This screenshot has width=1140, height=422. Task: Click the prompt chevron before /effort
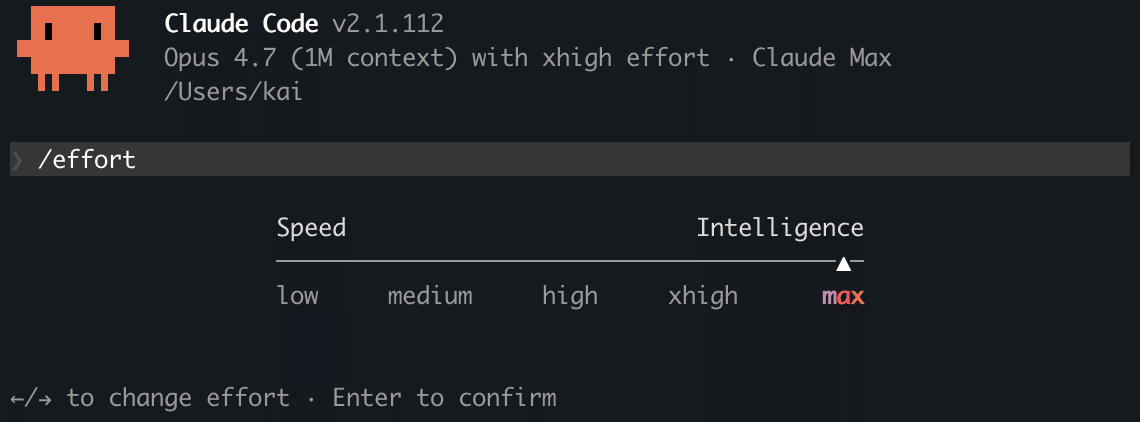tap(17, 159)
